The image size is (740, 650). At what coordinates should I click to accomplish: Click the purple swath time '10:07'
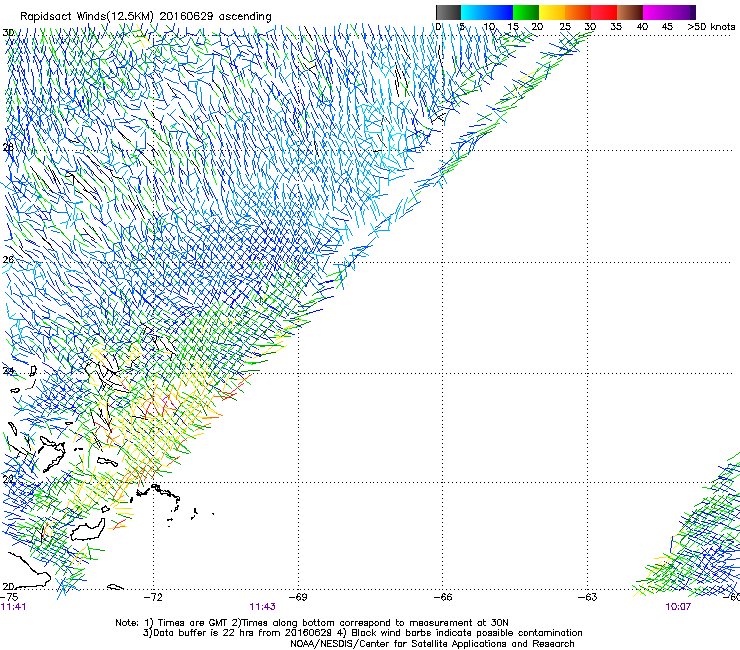678,607
